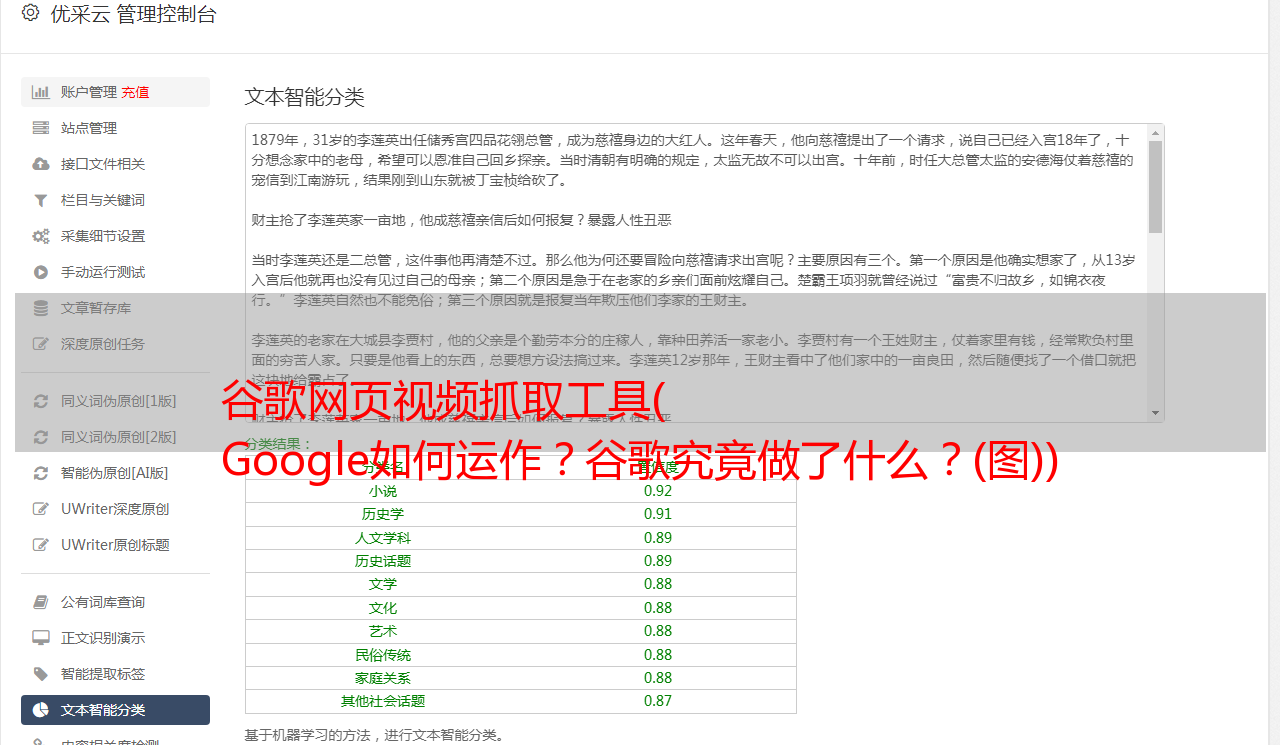Click the text area scrollbar down arrow
The height and width of the screenshot is (745, 1280).
[x=1155, y=414]
